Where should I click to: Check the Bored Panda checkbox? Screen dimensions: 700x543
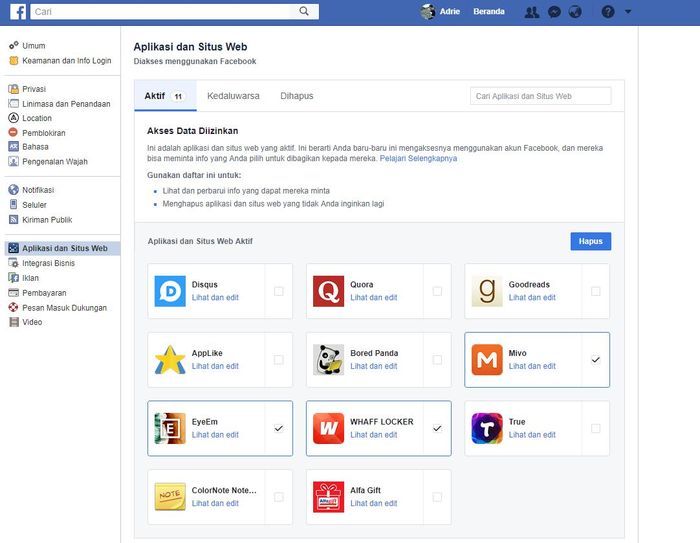click(x=437, y=359)
